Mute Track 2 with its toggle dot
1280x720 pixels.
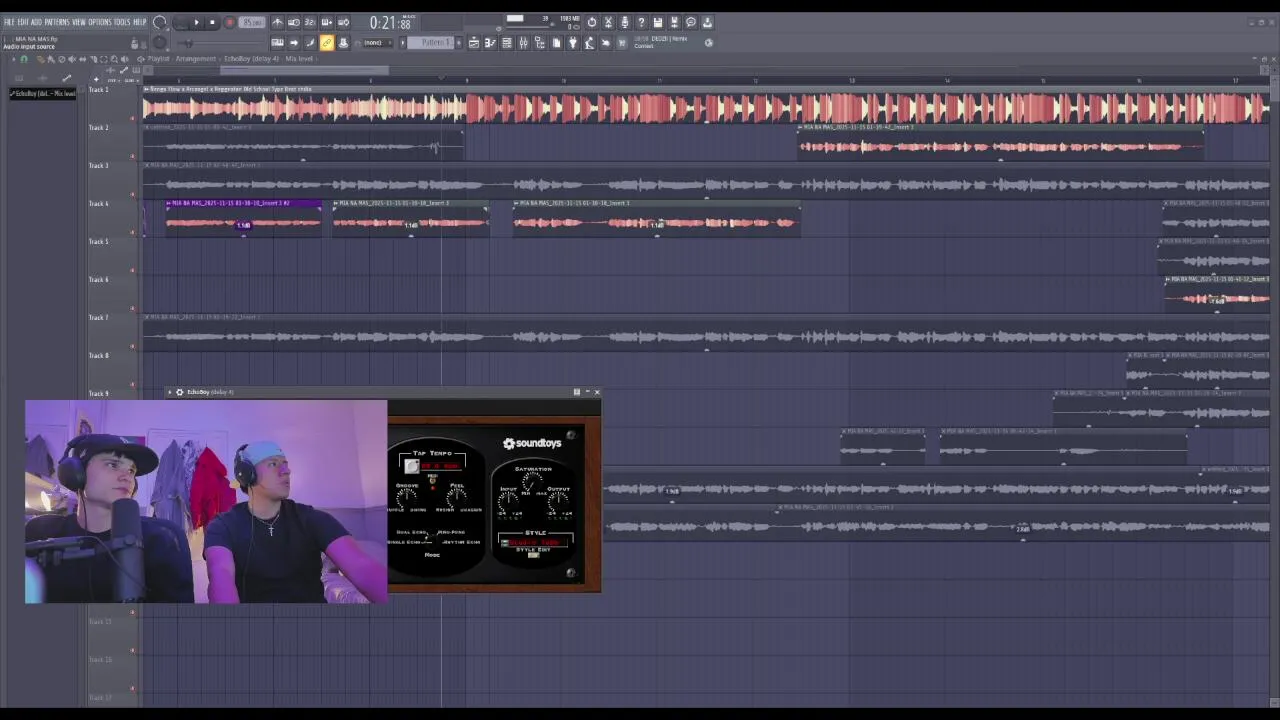[132, 156]
